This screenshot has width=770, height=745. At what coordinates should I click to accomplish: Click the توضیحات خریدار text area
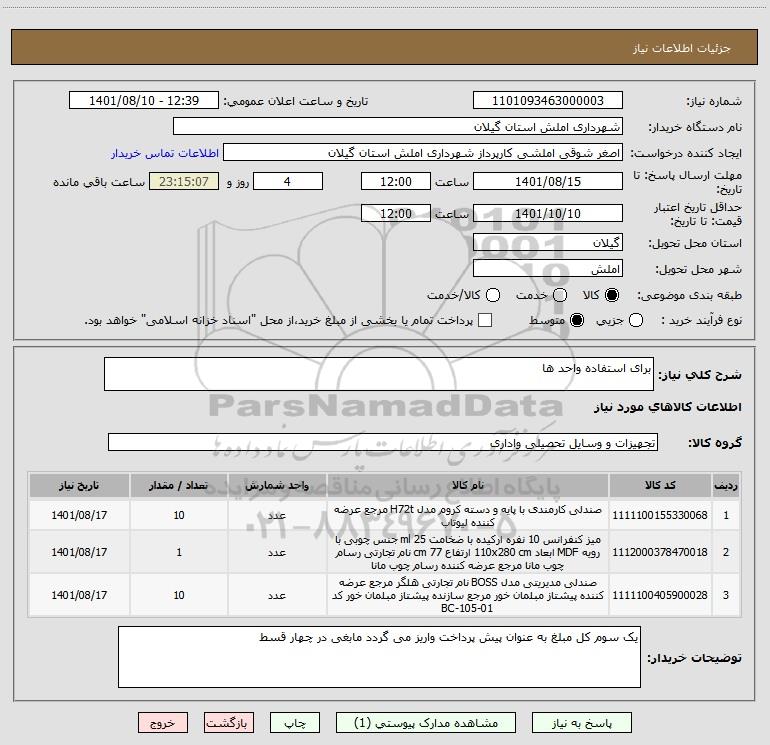pos(379,657)
